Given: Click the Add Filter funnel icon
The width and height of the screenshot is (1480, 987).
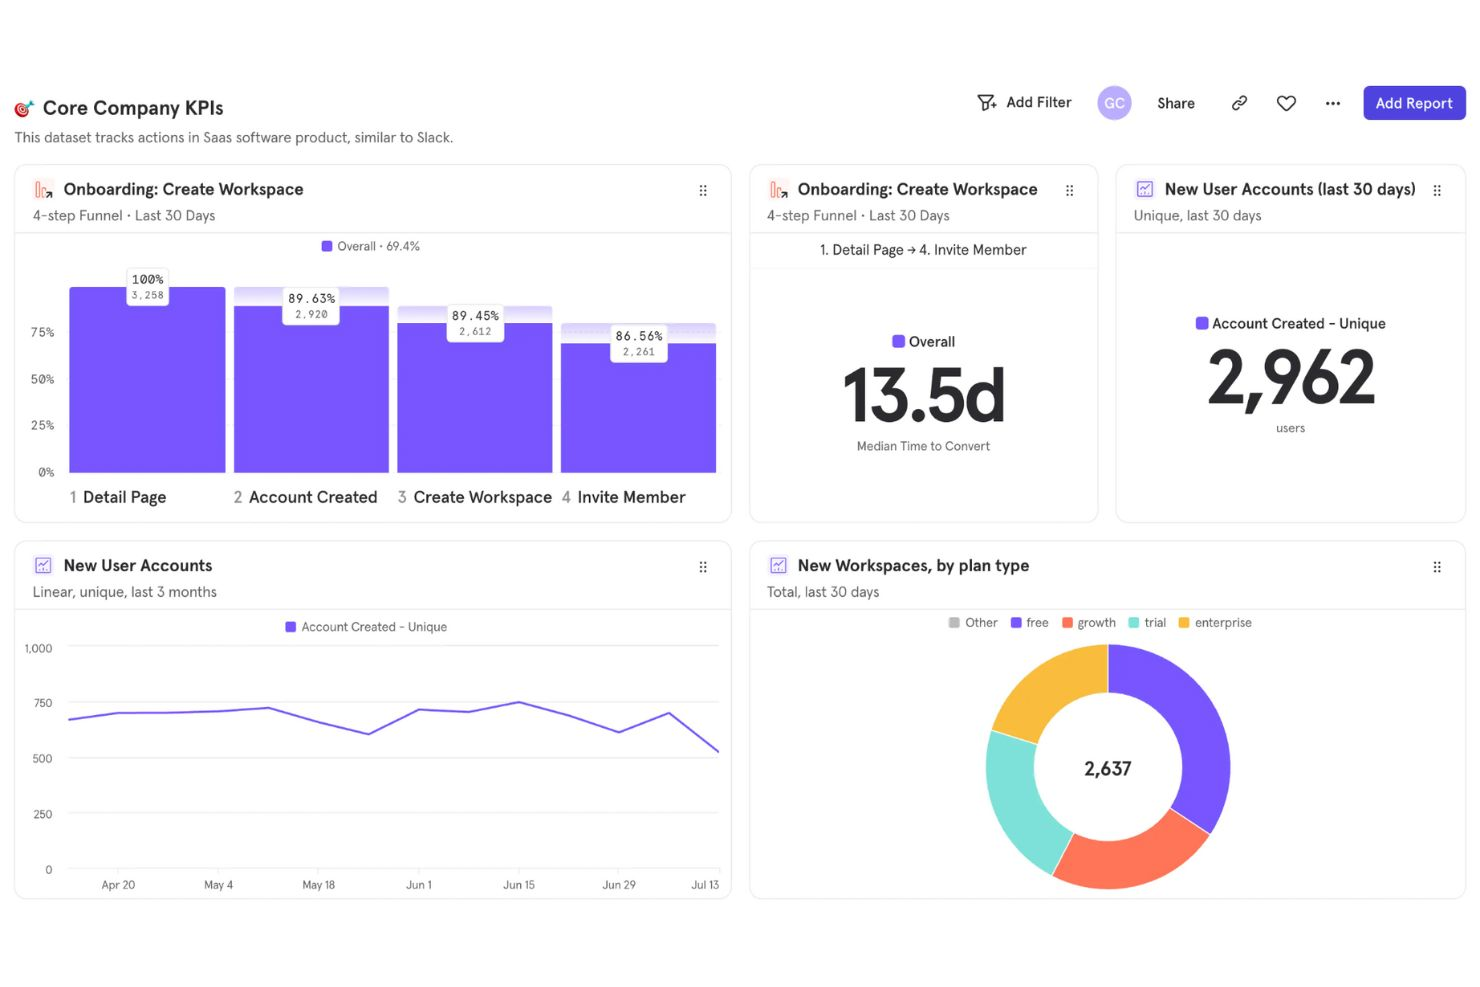Looking at the screenshot, I should [987, 102].
